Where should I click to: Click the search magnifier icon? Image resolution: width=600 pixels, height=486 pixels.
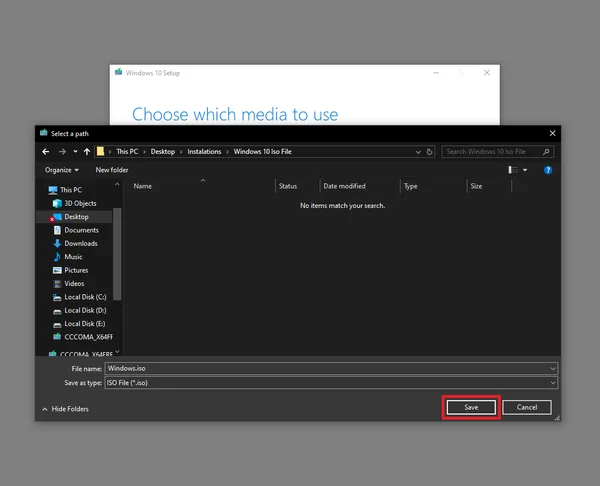pos(546,152)
